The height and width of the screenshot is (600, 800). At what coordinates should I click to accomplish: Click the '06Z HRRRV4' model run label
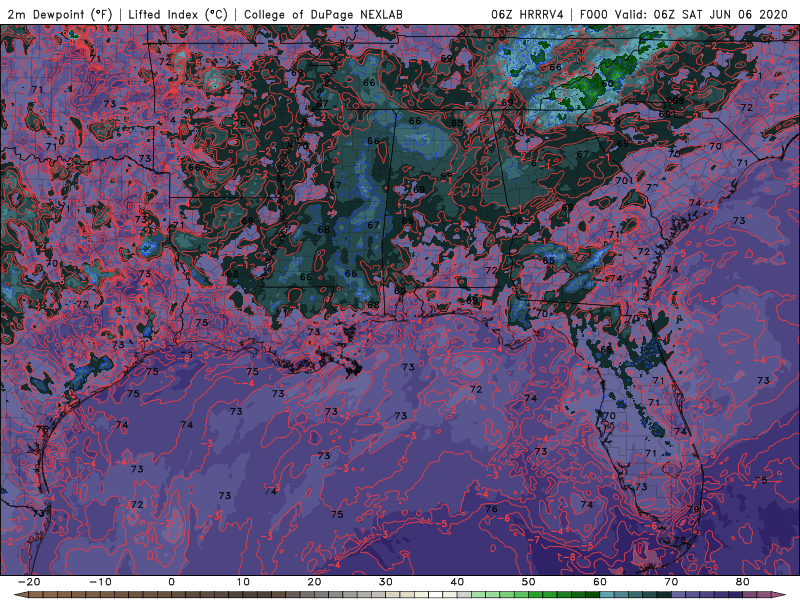527,14
